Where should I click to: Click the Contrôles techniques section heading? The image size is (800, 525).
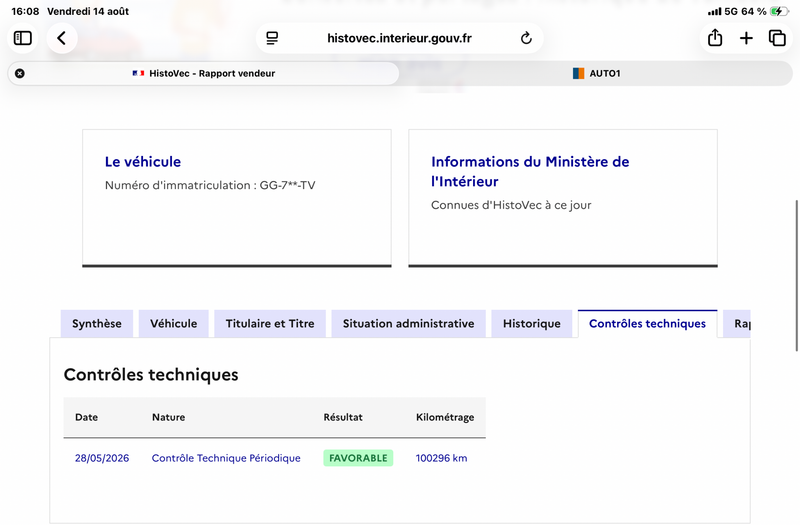(151, 374)
